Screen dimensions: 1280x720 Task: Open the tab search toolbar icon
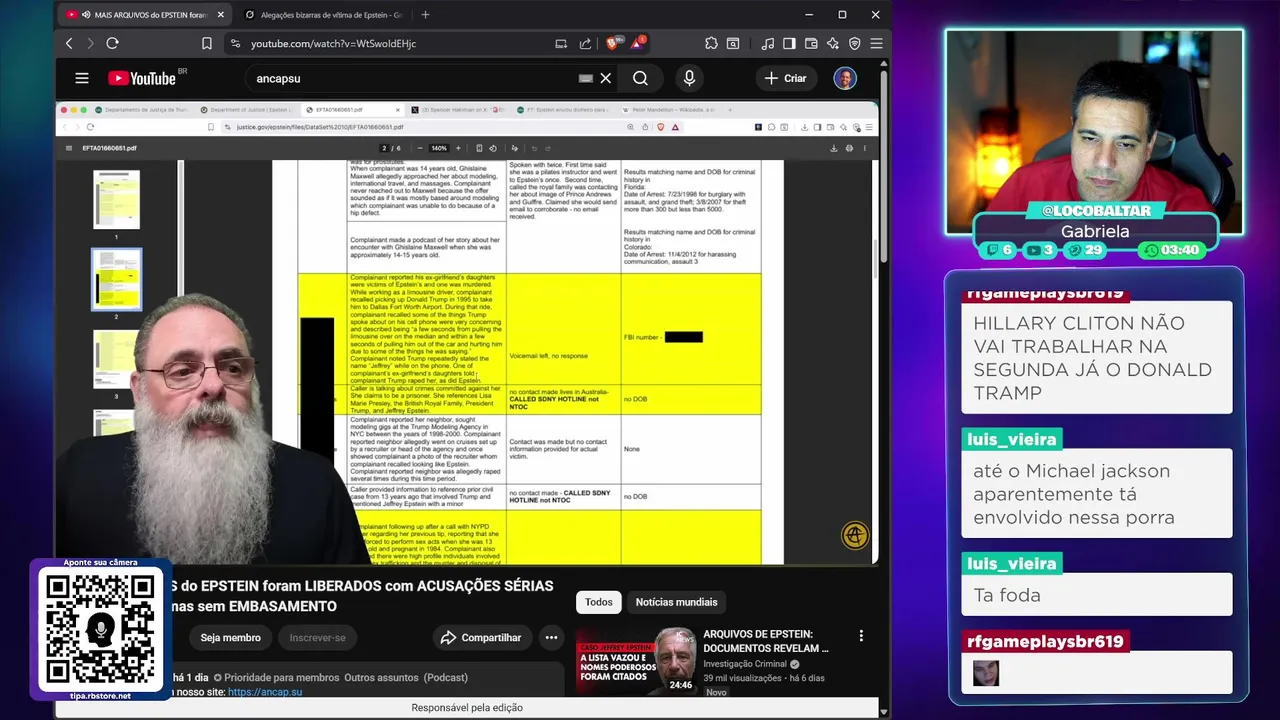[733, 43]
